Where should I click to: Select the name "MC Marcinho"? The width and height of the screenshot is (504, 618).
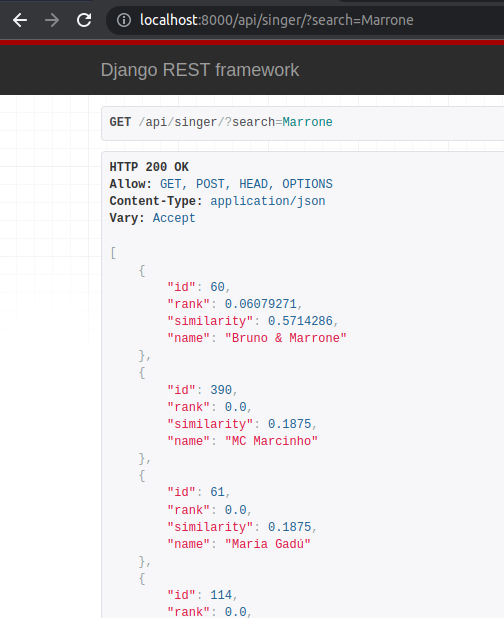pyautogui.click(x=271, y=441)
